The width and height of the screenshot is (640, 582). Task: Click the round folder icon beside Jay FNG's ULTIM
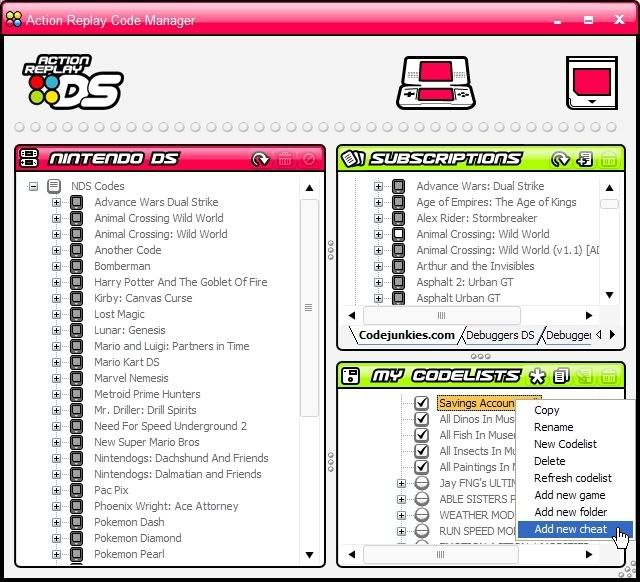click(422, 483)
